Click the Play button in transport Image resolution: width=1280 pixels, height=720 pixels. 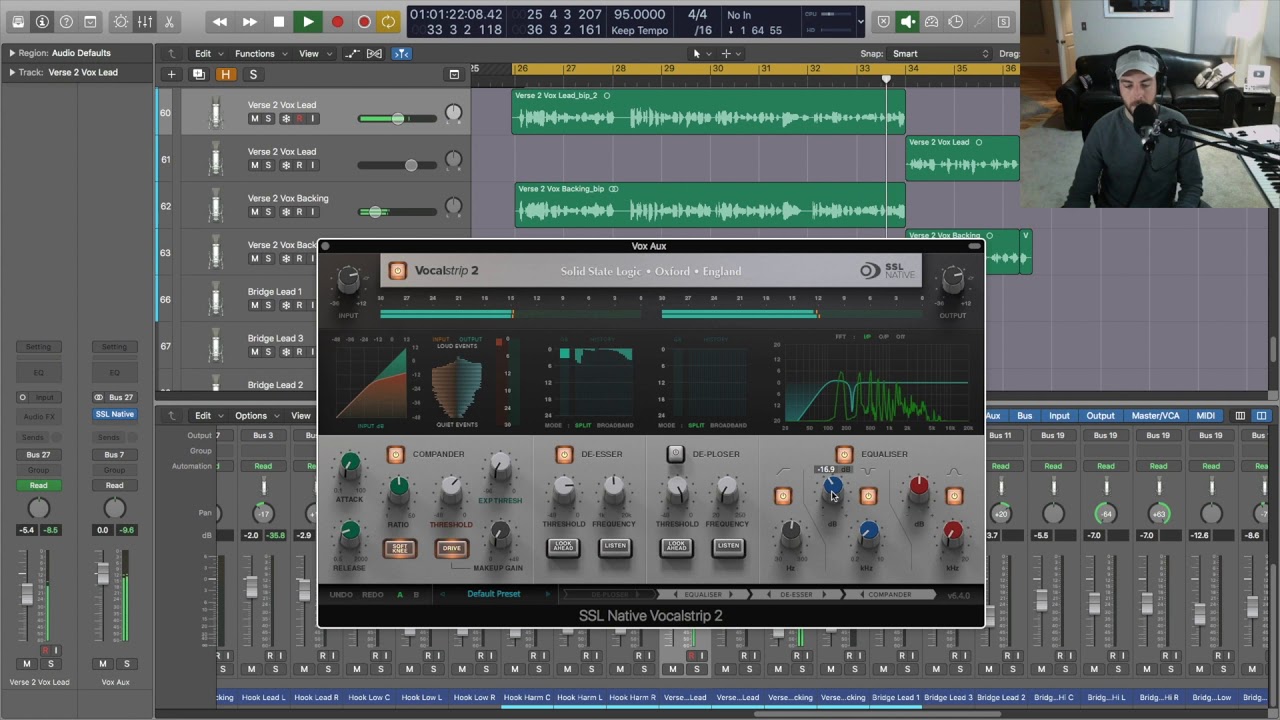pos(308,21)
